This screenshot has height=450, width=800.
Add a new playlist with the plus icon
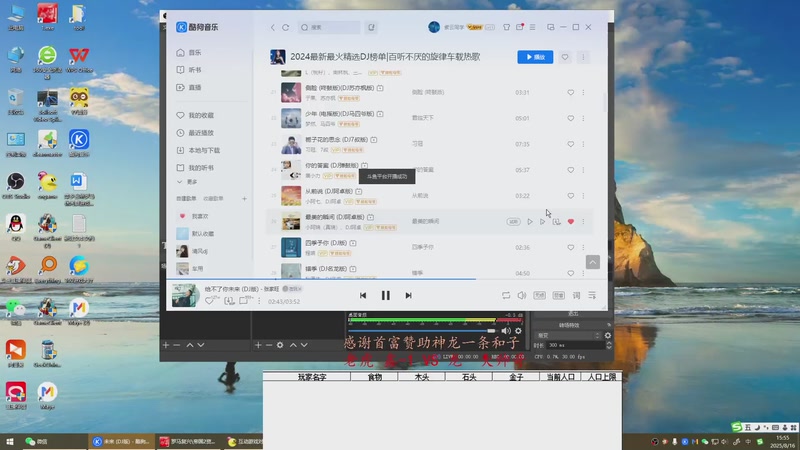244,198
